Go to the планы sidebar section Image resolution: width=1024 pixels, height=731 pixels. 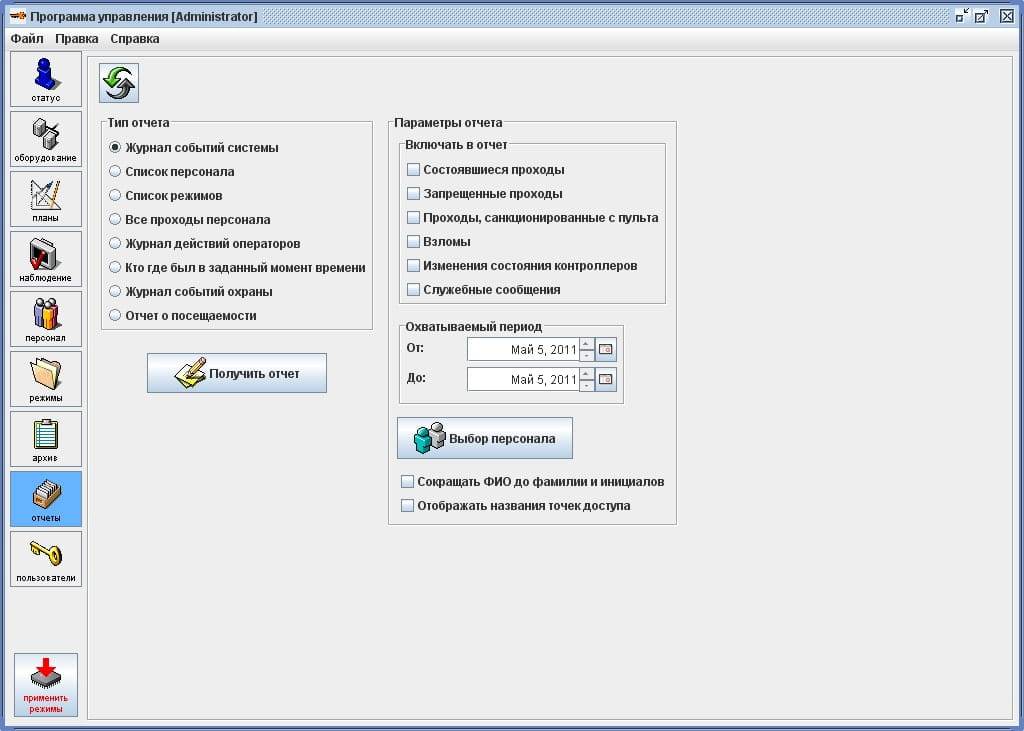46,199
